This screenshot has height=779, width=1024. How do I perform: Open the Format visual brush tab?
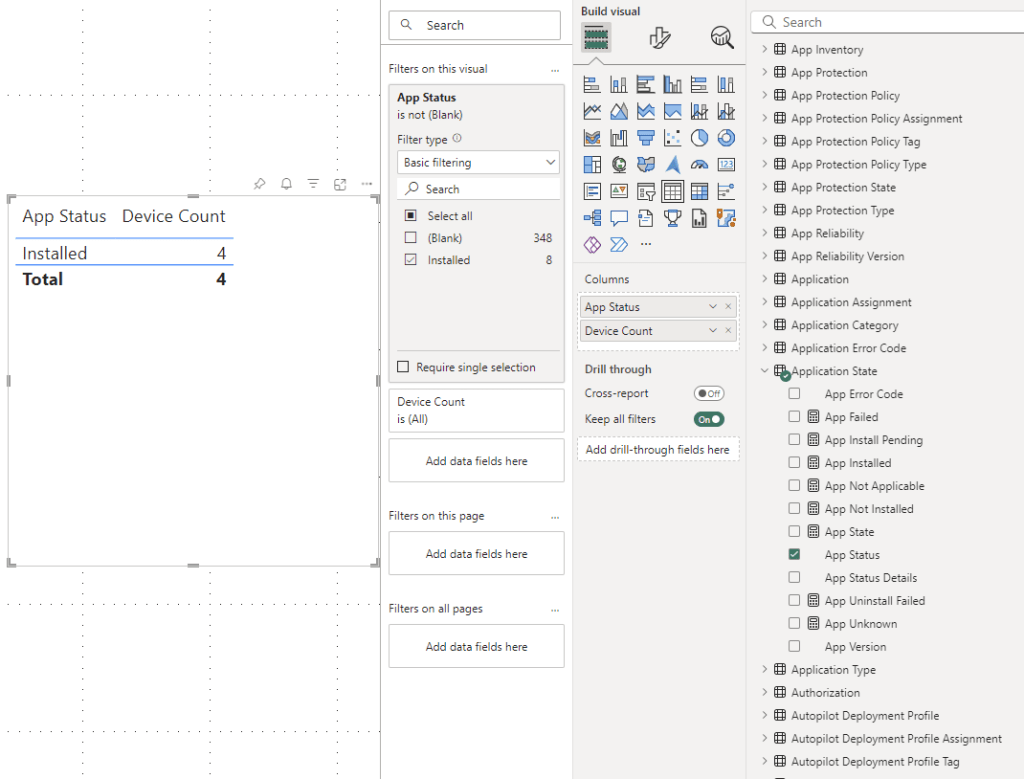coord(660,37)
